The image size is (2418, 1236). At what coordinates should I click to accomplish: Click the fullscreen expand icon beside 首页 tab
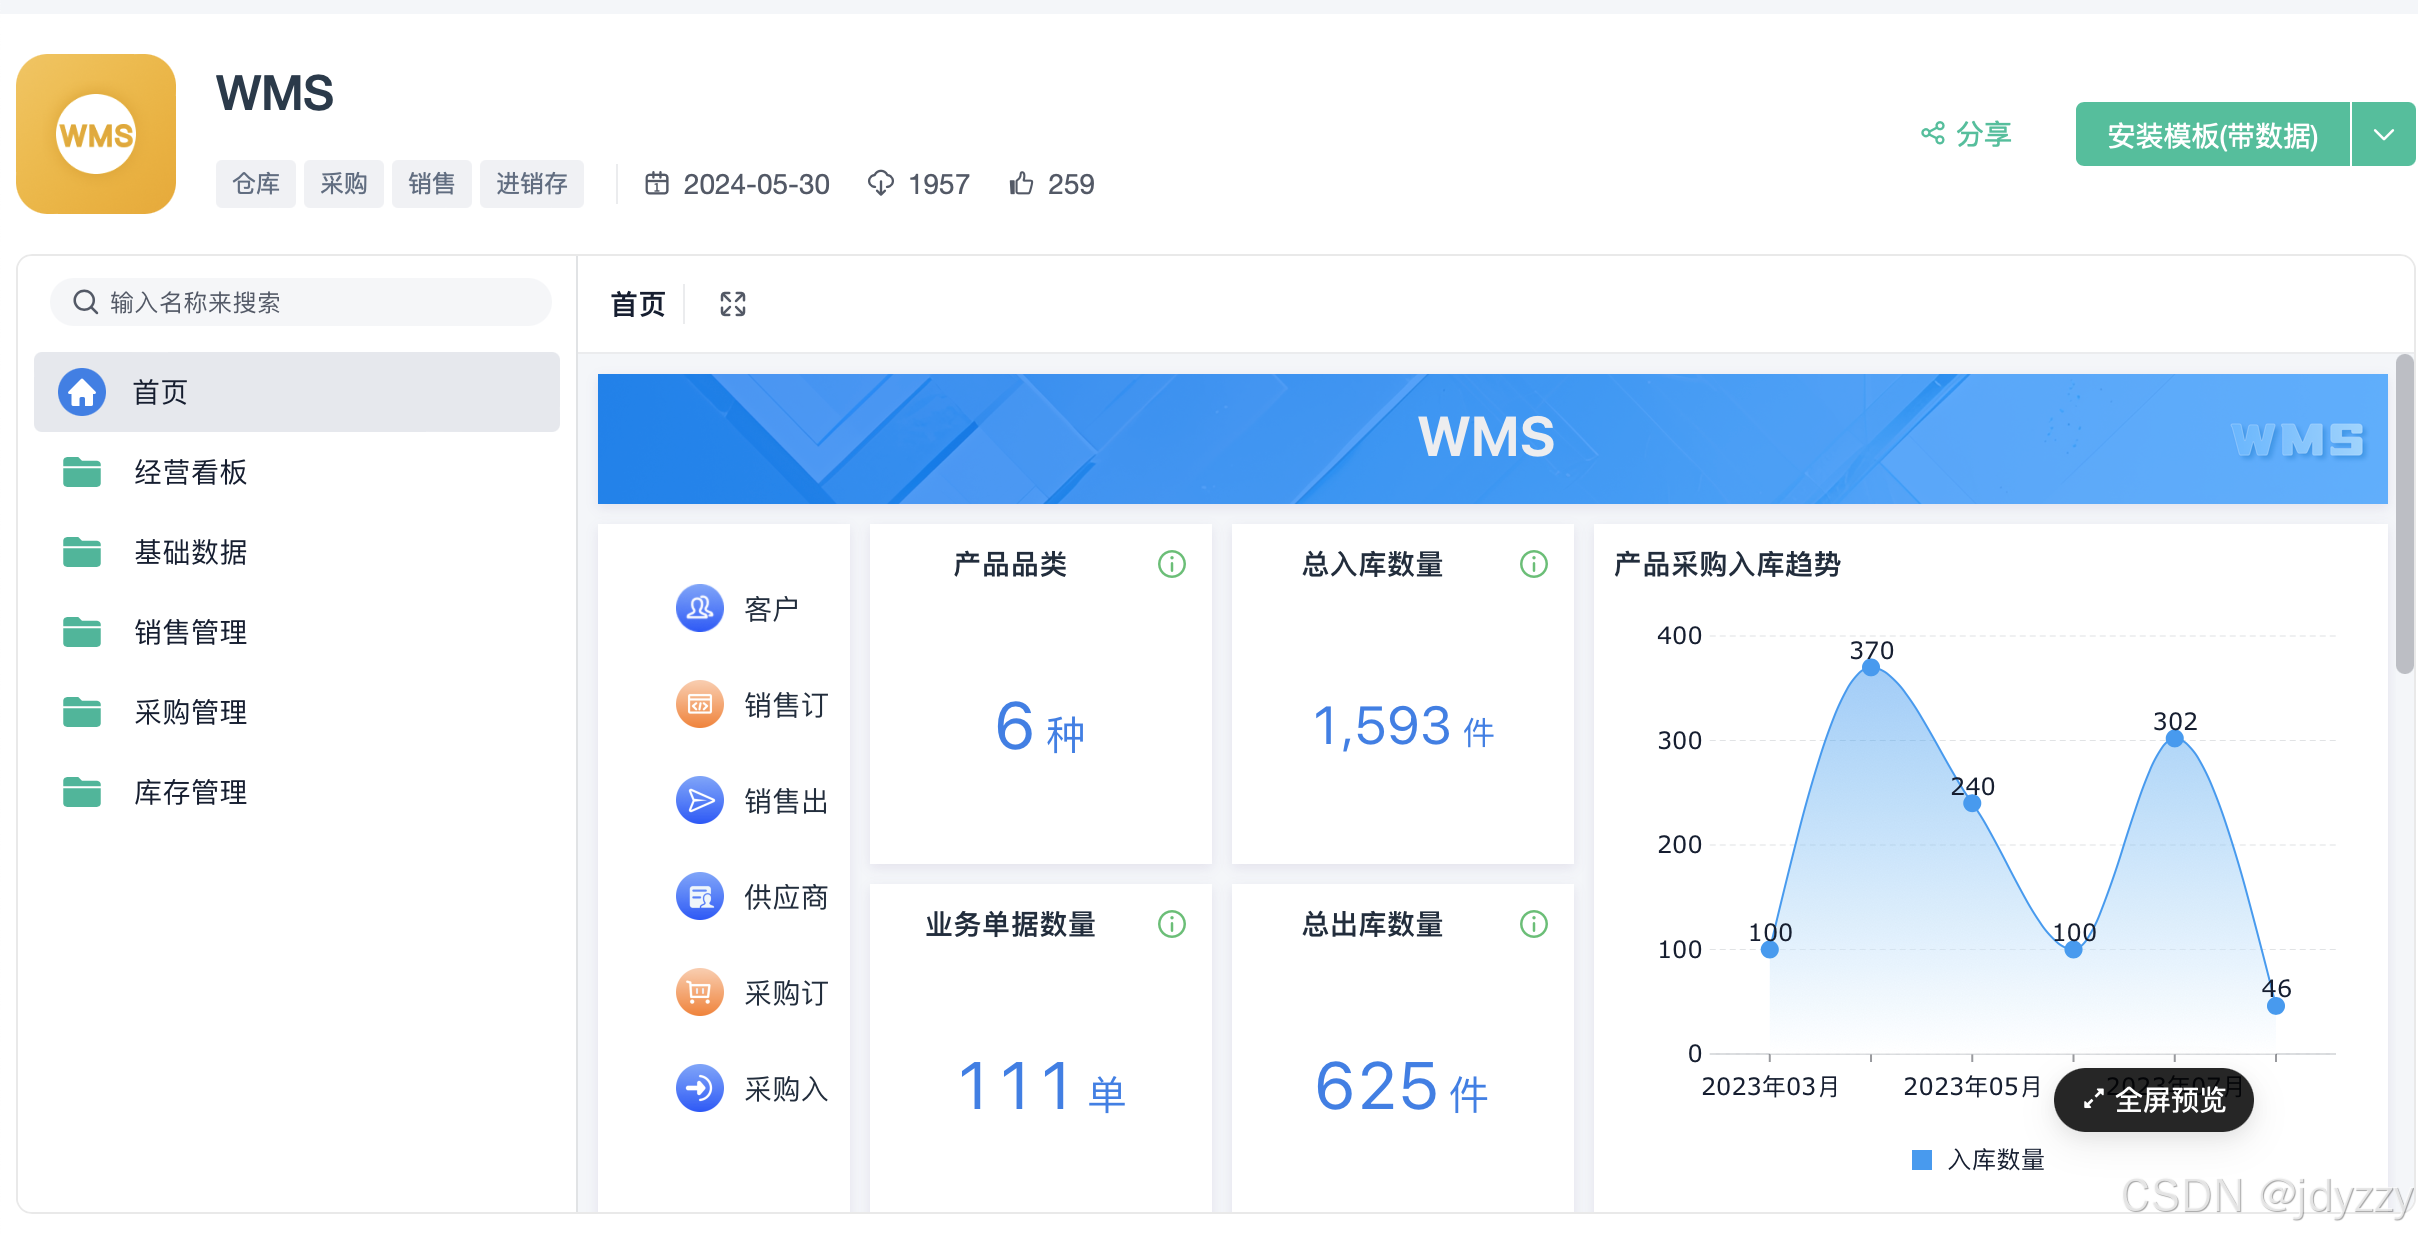pos(732,303)
